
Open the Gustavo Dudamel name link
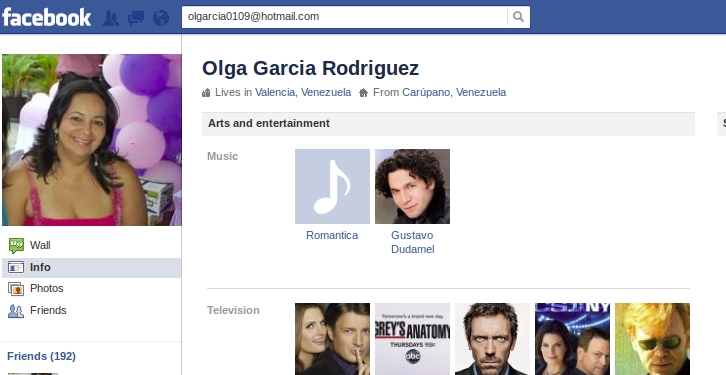pyautogui.click(x=413, y=242)
